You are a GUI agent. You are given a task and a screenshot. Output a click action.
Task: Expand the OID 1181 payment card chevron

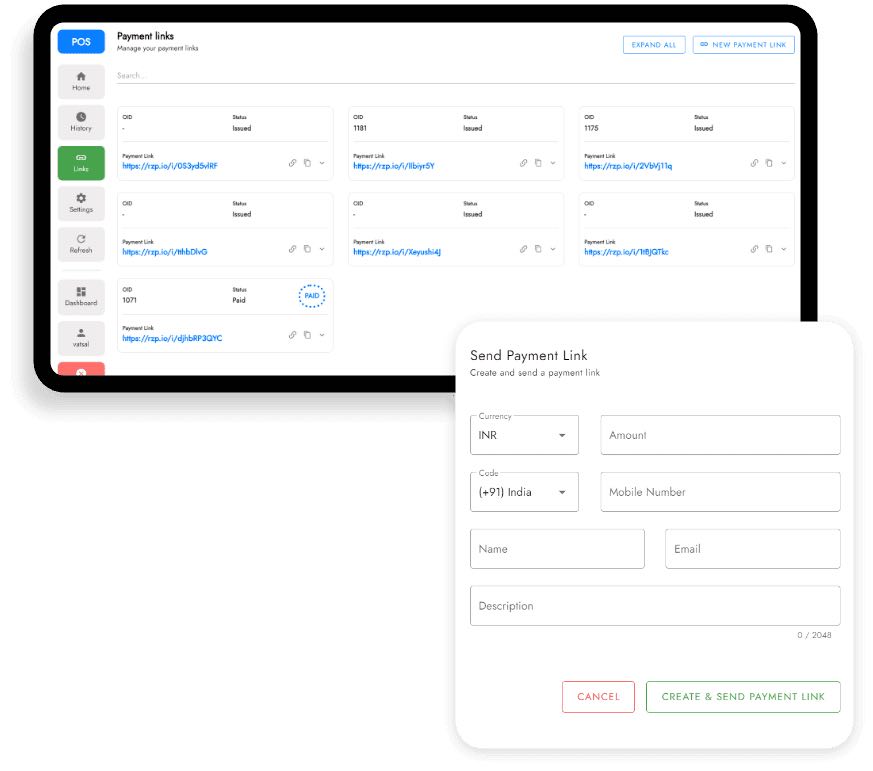pos(553,163)
